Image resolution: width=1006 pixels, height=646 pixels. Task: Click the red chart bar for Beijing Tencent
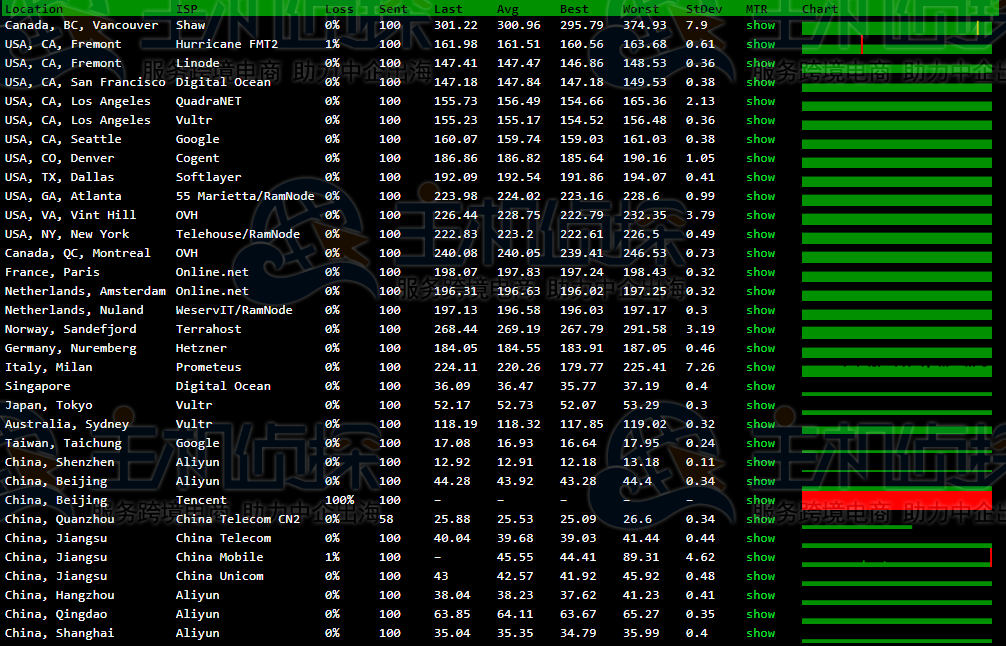point(897,500)
